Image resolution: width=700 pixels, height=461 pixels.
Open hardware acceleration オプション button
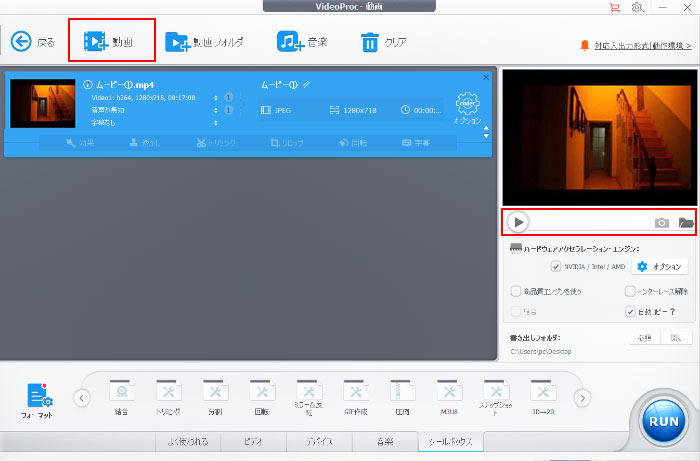click(x=659, y=266)
